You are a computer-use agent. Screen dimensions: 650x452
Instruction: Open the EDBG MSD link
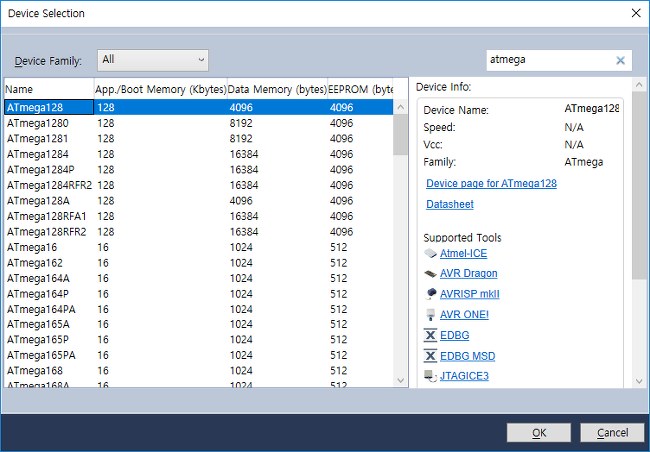coord(468,356)
